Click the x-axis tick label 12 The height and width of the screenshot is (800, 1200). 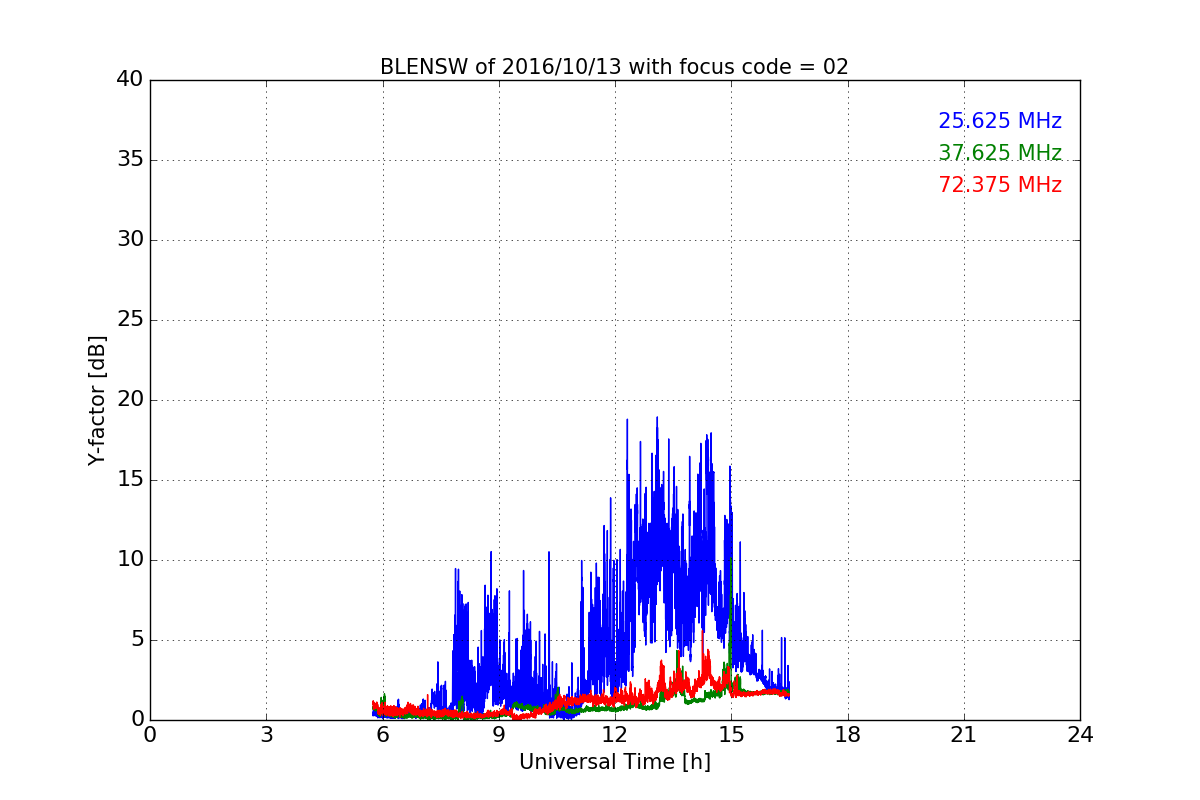(x=615, y=735)
